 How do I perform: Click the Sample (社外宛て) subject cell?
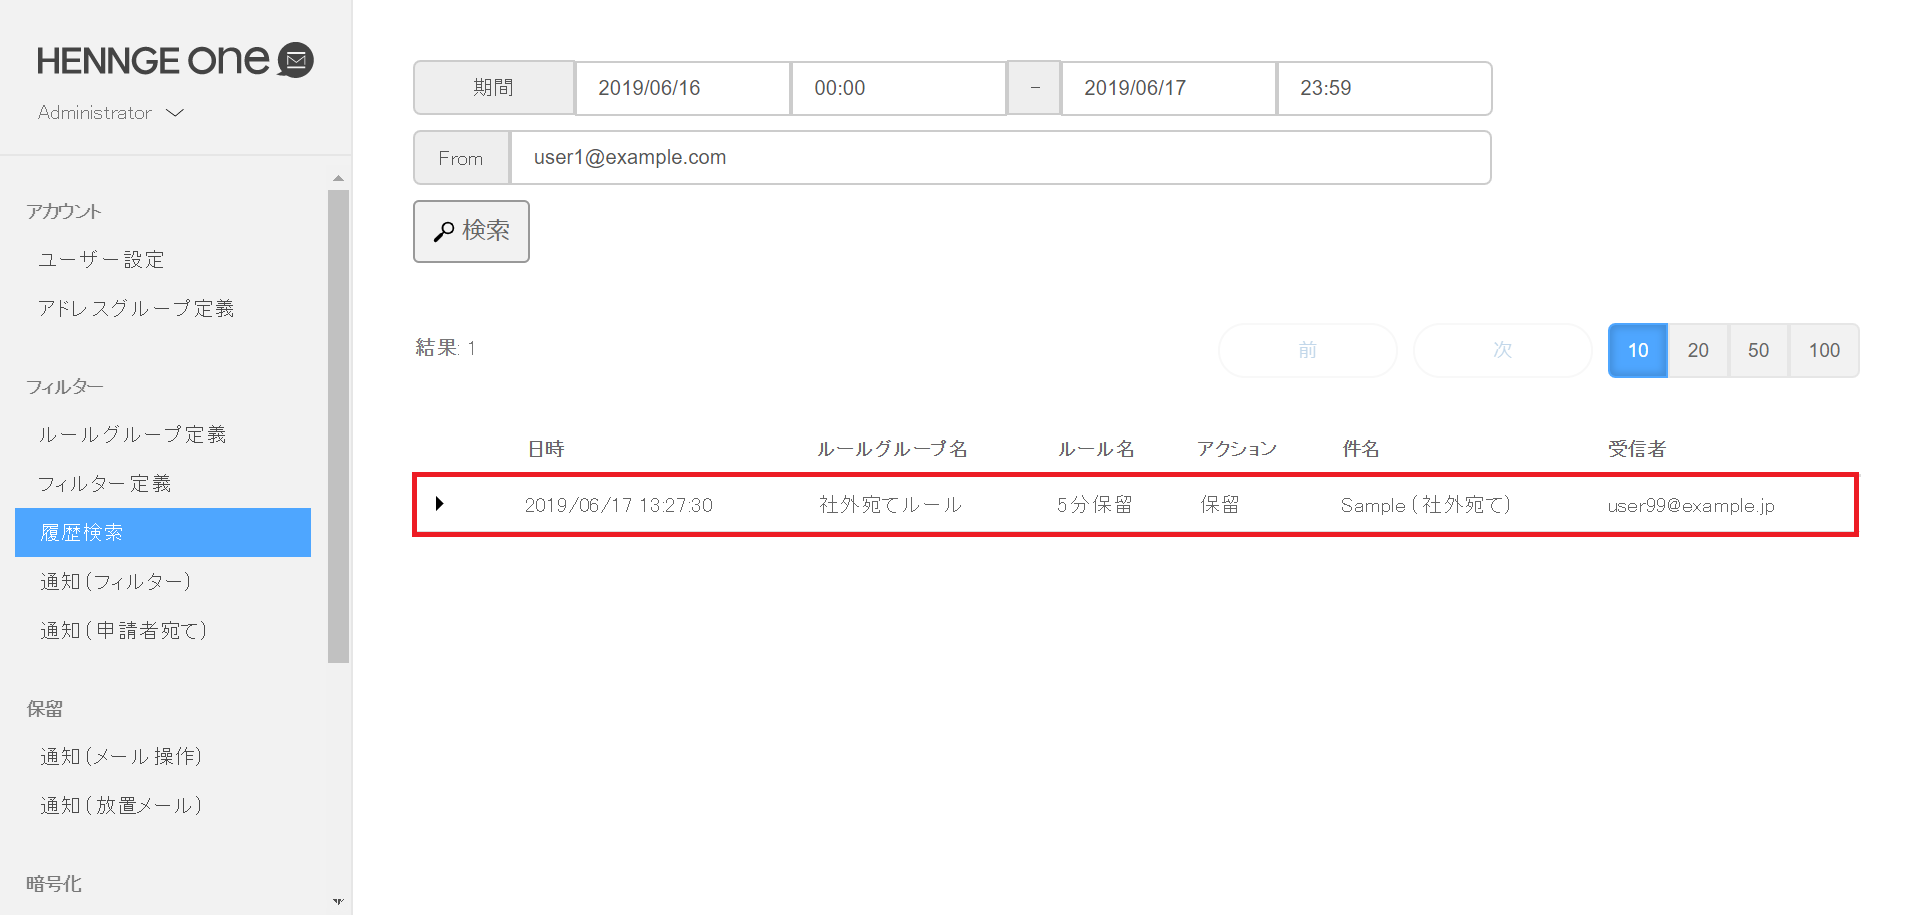pos(1425,505)
